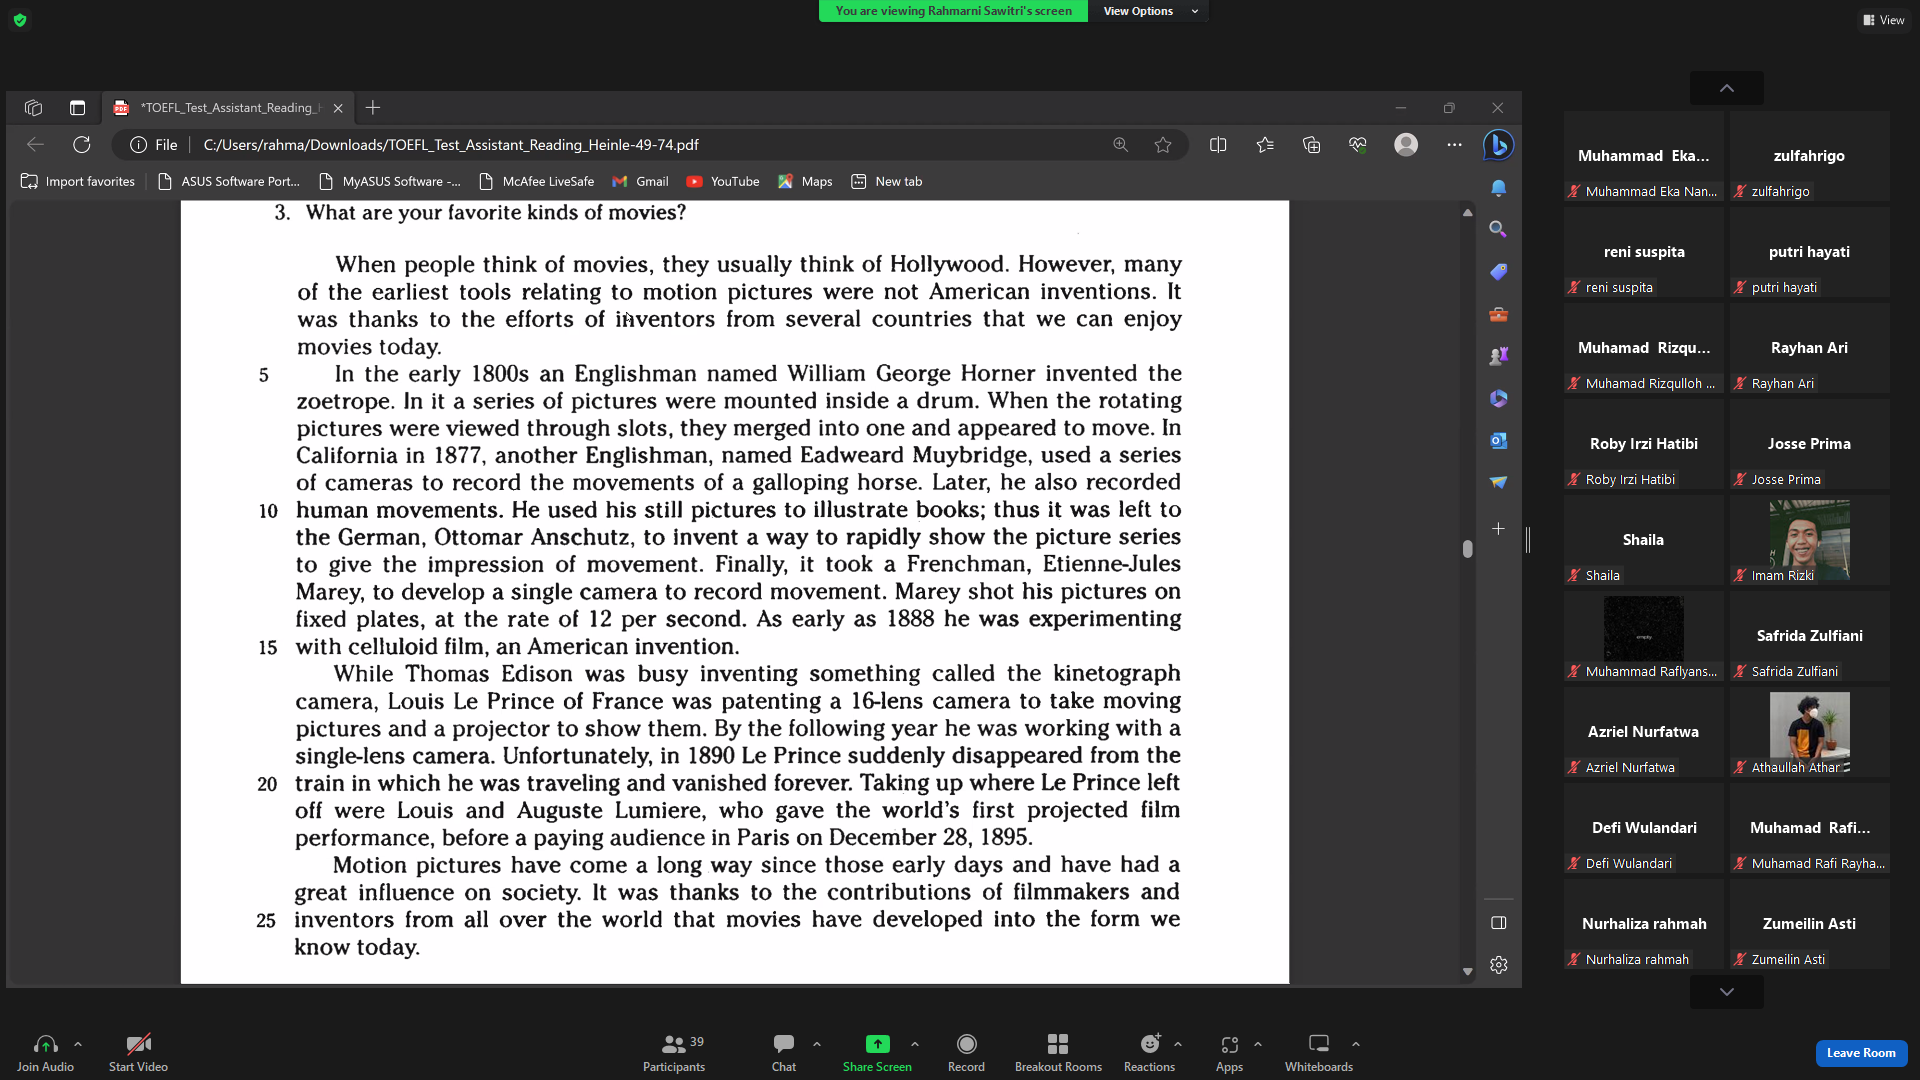Click Leave Room button
The image size is (1920, 1080).
[1861, 1053]
